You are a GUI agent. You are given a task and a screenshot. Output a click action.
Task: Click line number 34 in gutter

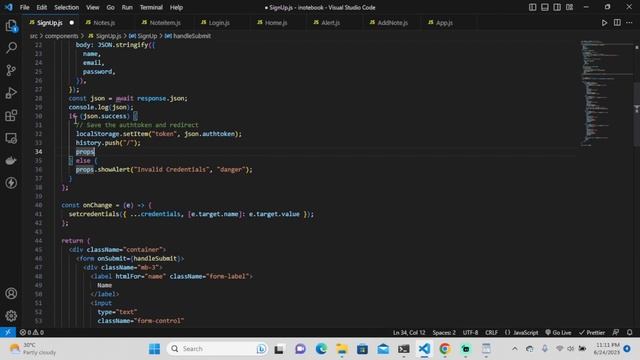point(38,152)
